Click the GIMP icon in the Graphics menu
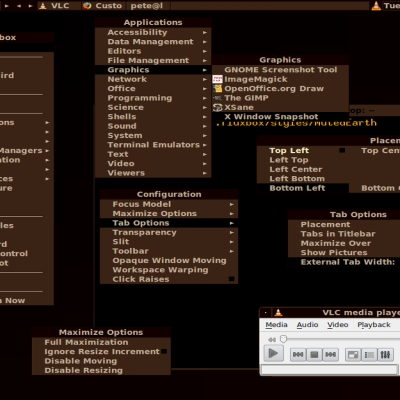This screenshot has width=400, height=400. click(217, 98)
